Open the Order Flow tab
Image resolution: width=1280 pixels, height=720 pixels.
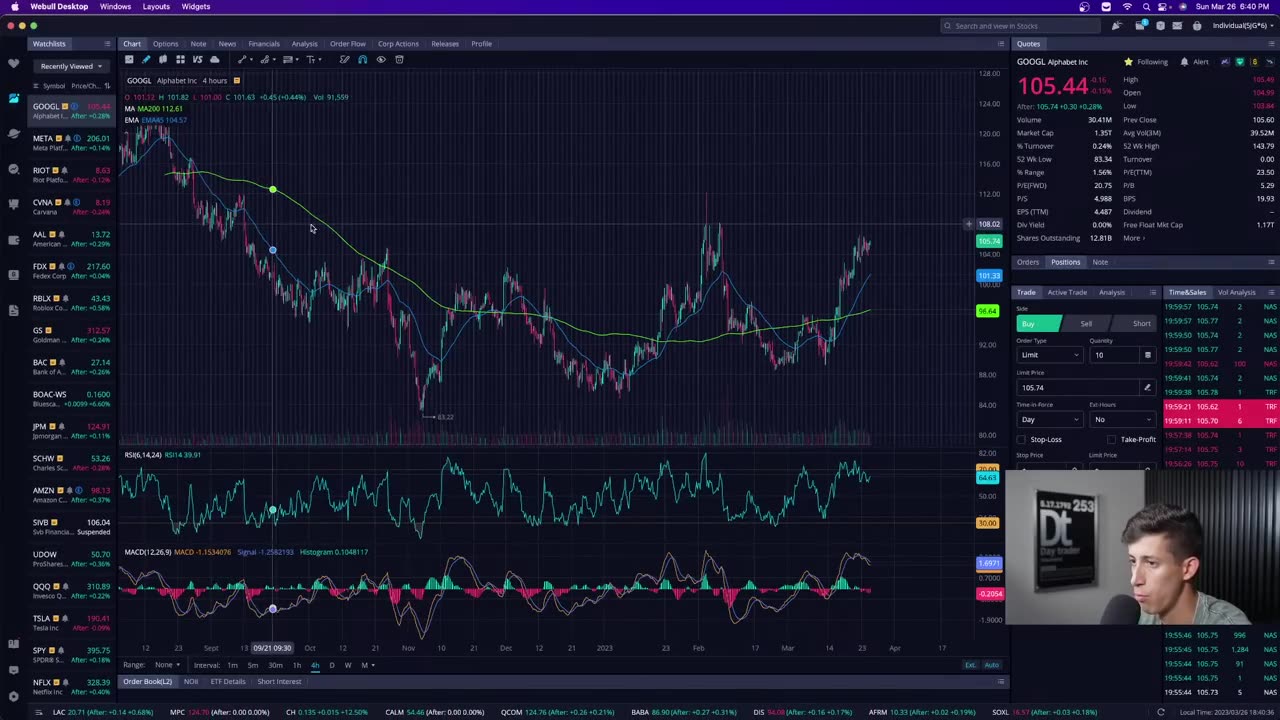[348, 44]
